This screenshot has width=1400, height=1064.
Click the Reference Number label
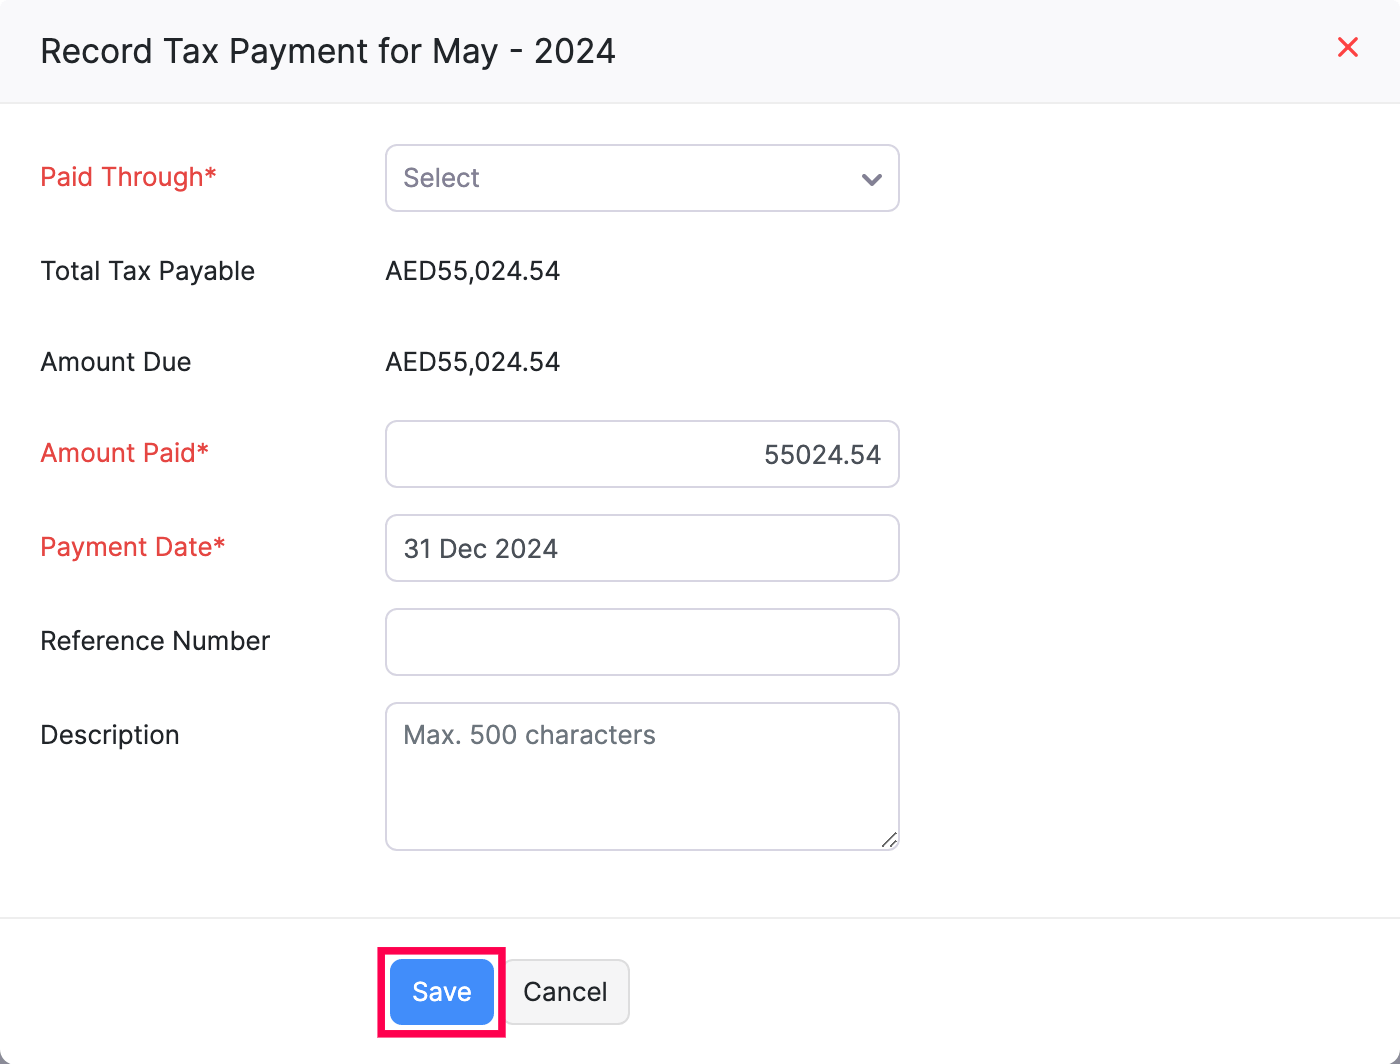pyautogui.click(x=155, y=641)
